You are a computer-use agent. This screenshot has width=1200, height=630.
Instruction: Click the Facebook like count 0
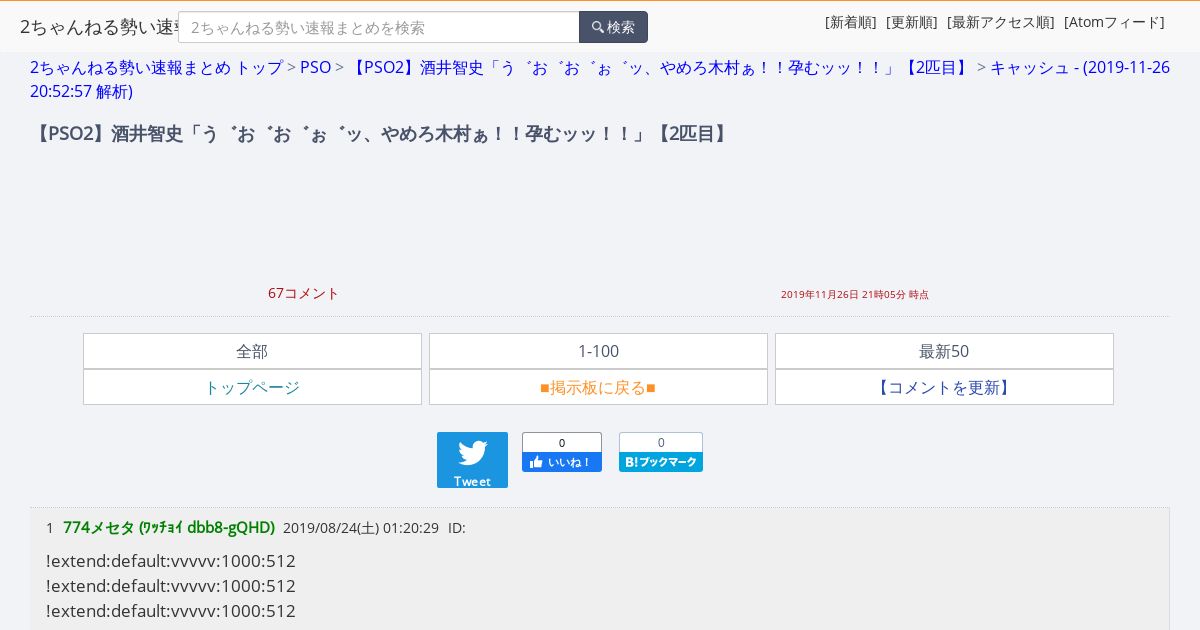coord(562,443)
